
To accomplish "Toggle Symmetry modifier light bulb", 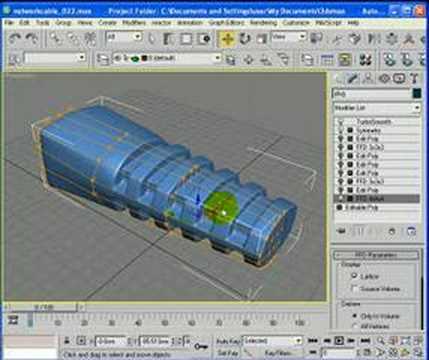I will click(x=340, y=131).
